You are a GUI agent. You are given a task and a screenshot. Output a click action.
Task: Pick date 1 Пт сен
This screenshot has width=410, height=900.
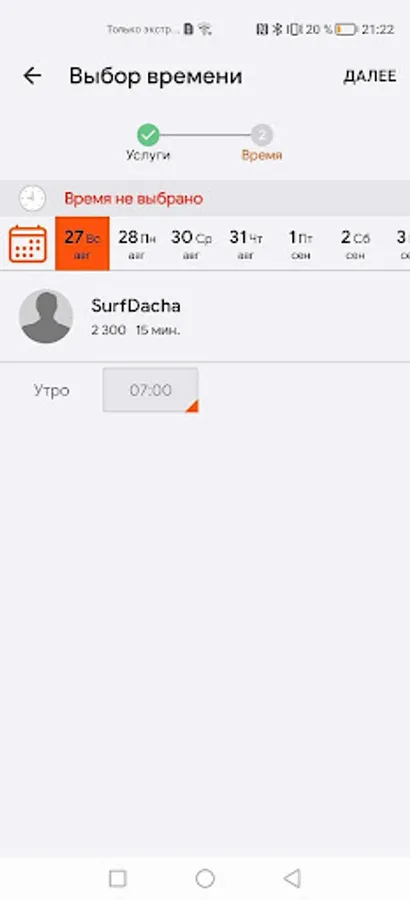300,243
